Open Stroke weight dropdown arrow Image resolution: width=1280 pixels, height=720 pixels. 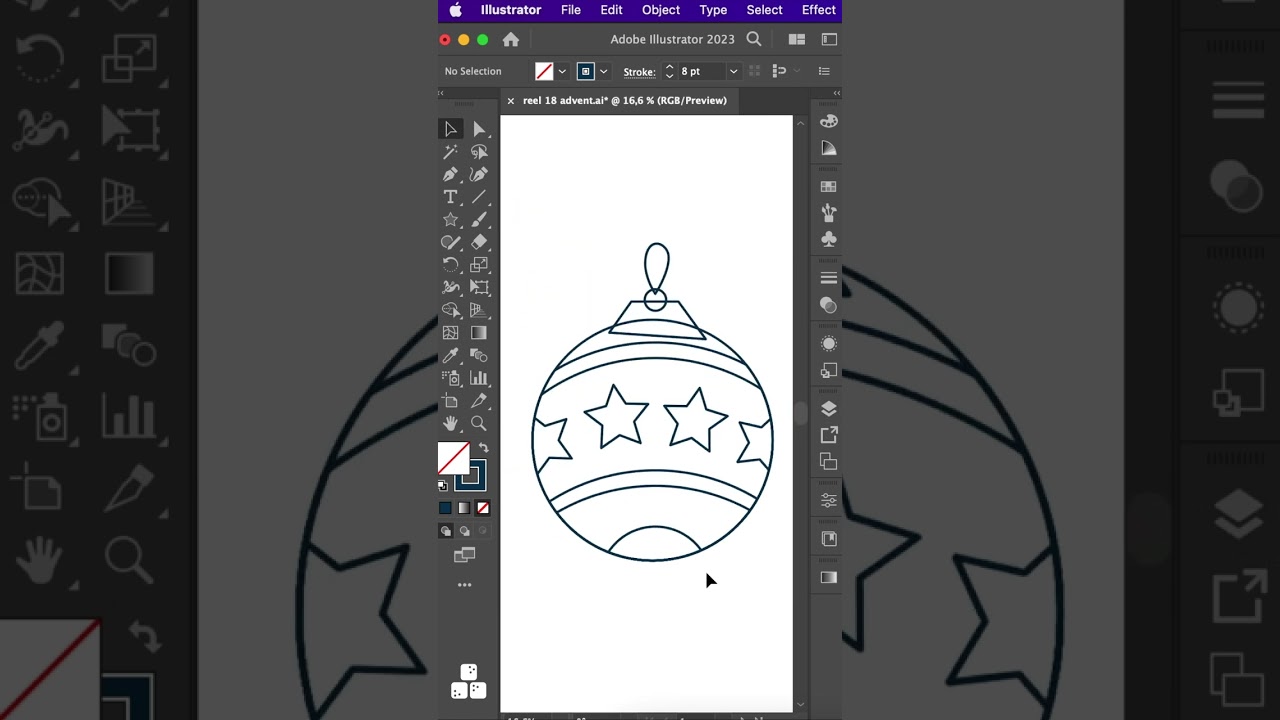[x=733, y=71]
